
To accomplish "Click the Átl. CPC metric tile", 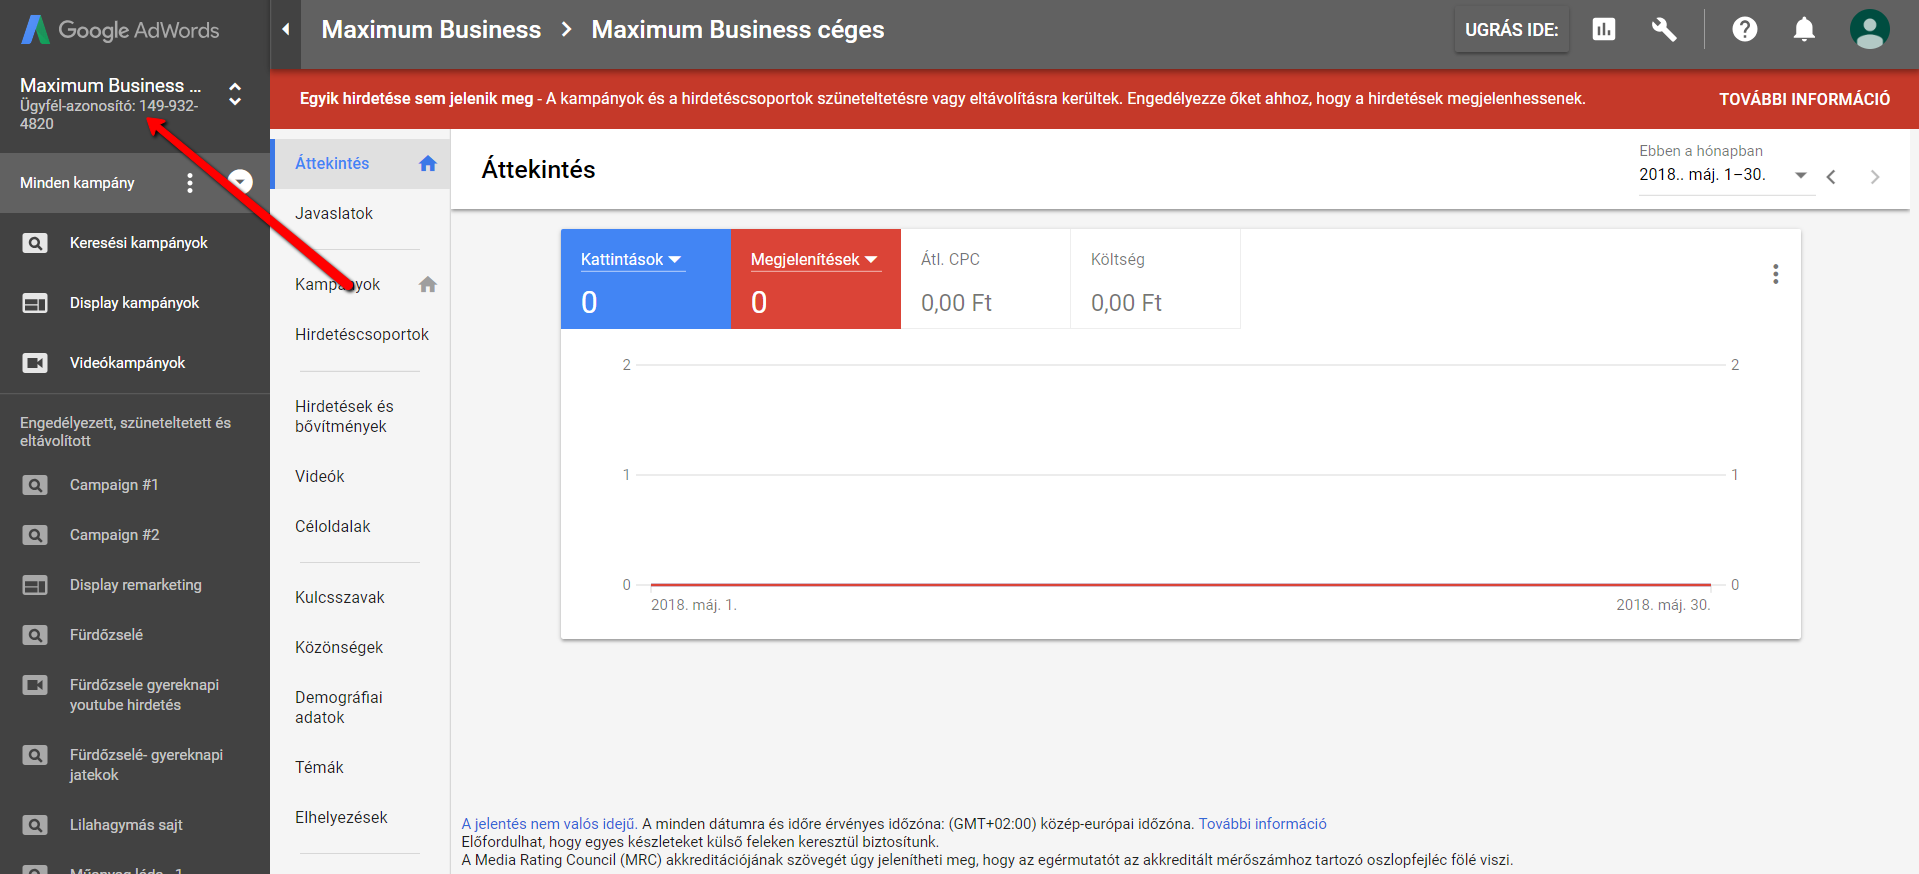I will click(x=986, y=279).
